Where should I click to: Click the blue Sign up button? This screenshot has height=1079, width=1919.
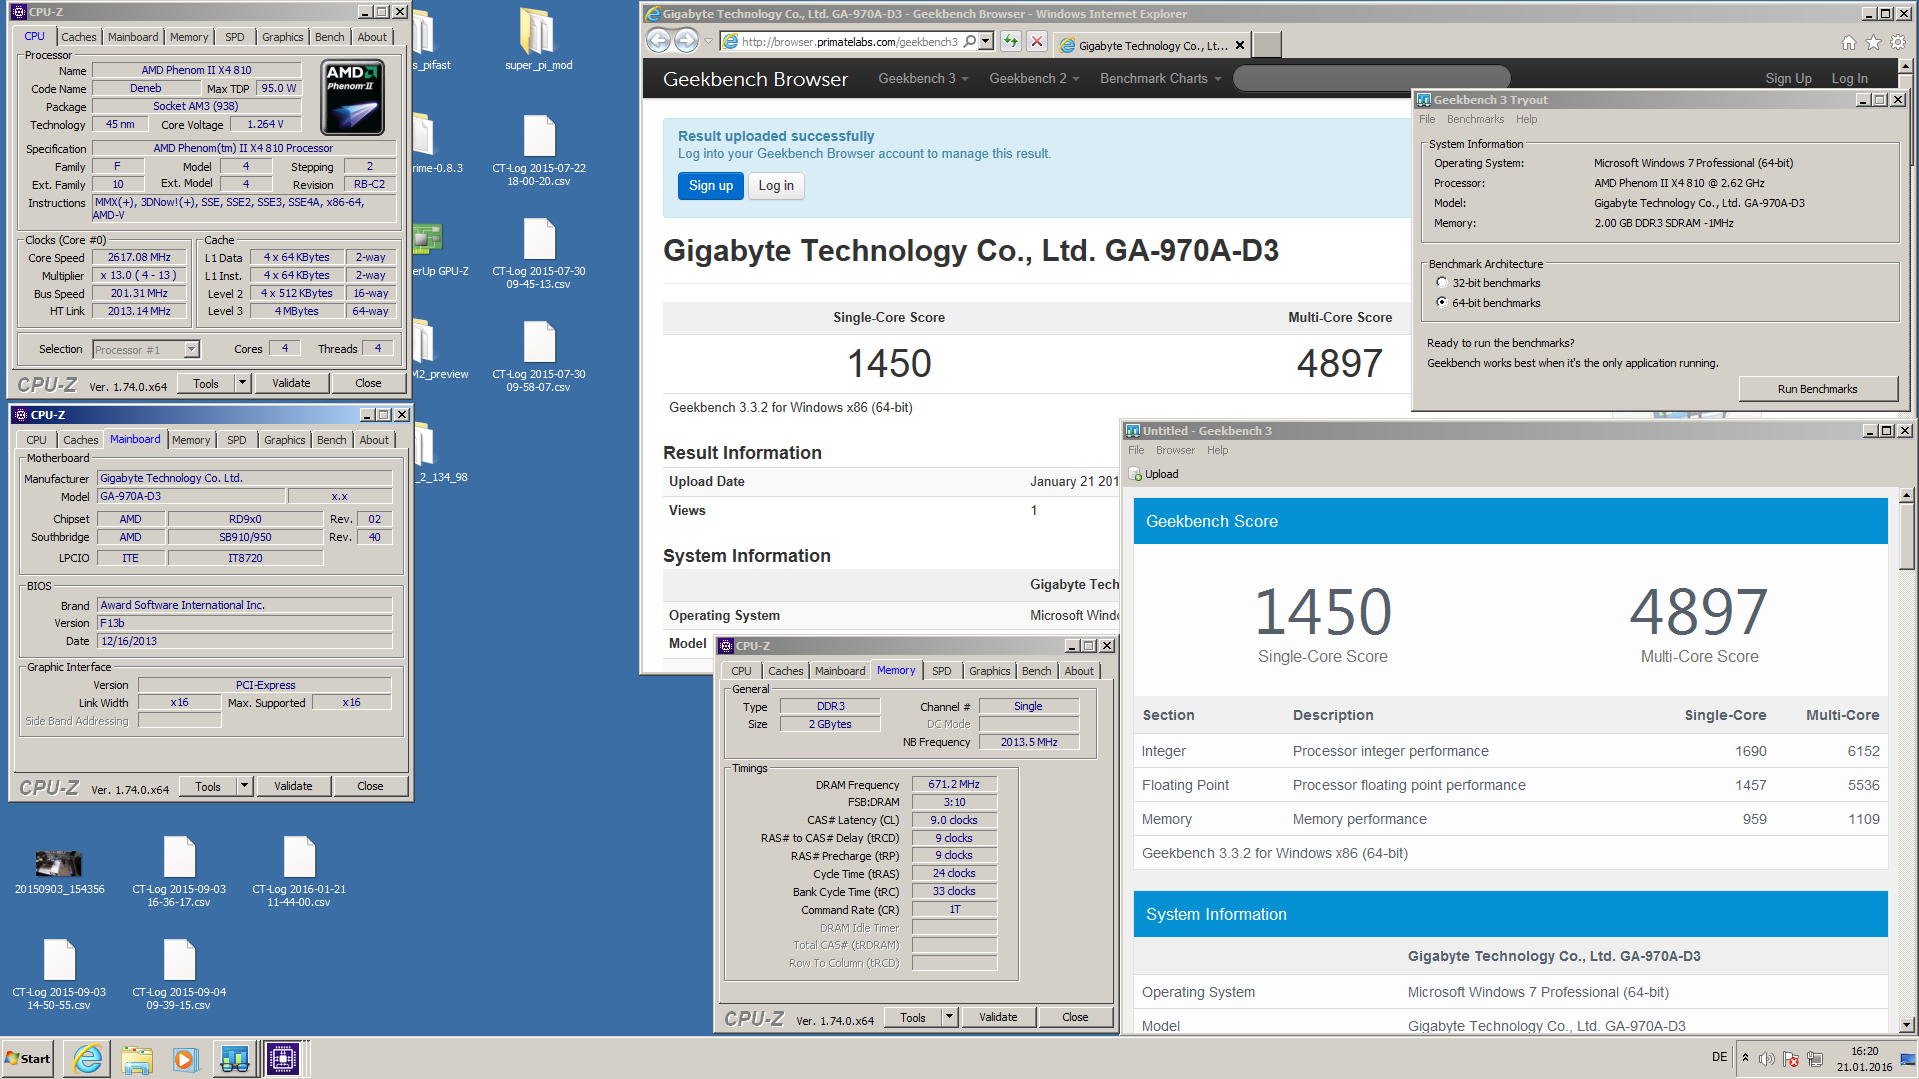(711, 185)
